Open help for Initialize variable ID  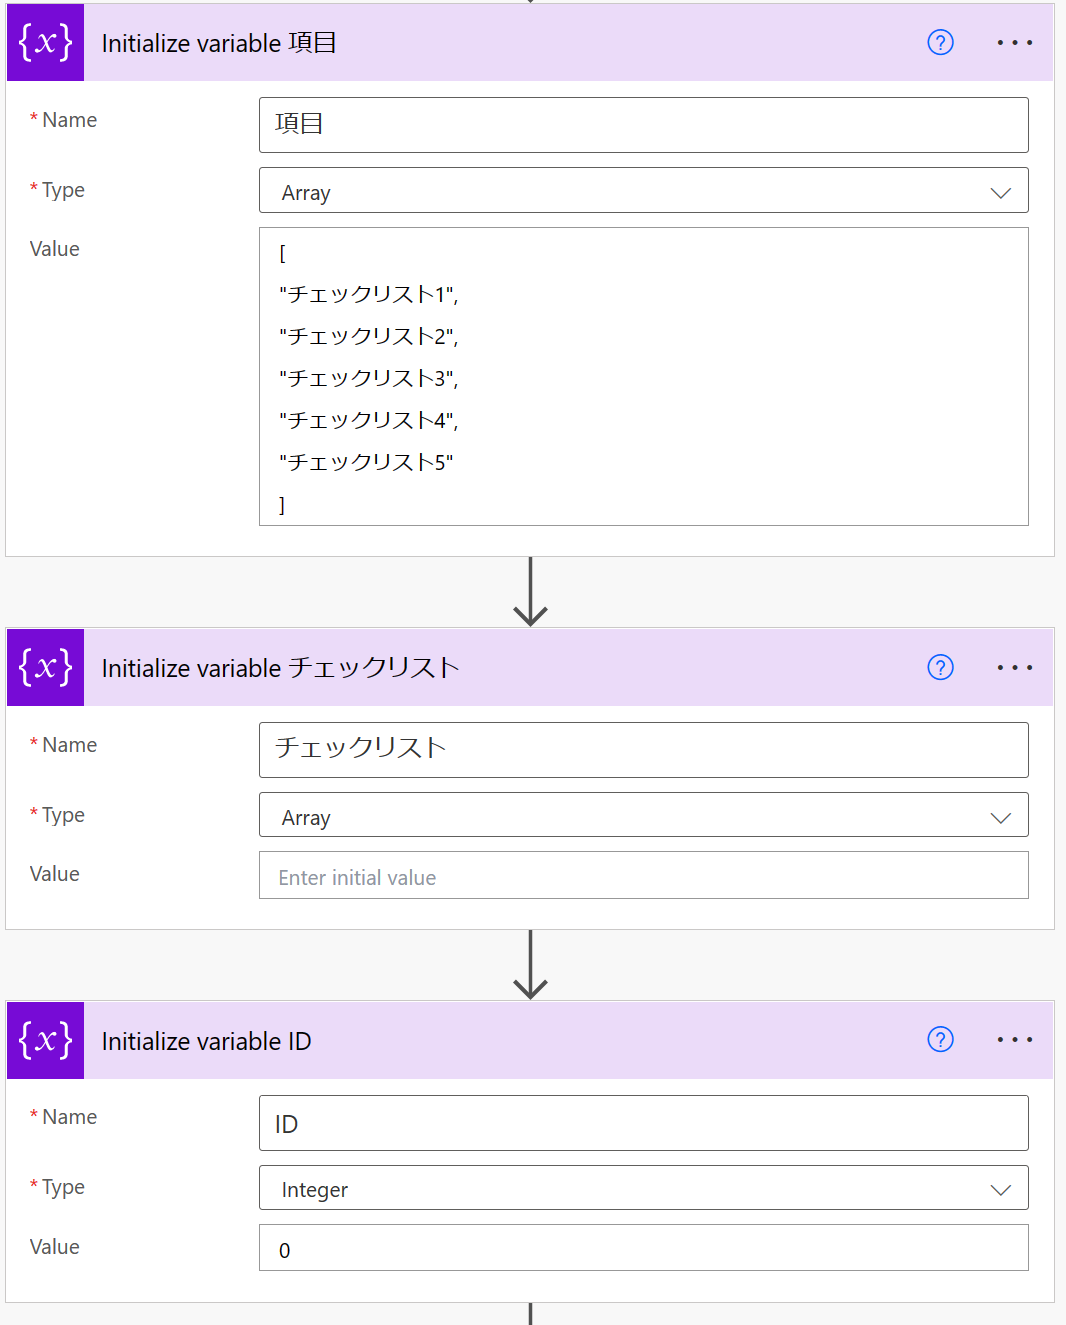point(940,1039)
